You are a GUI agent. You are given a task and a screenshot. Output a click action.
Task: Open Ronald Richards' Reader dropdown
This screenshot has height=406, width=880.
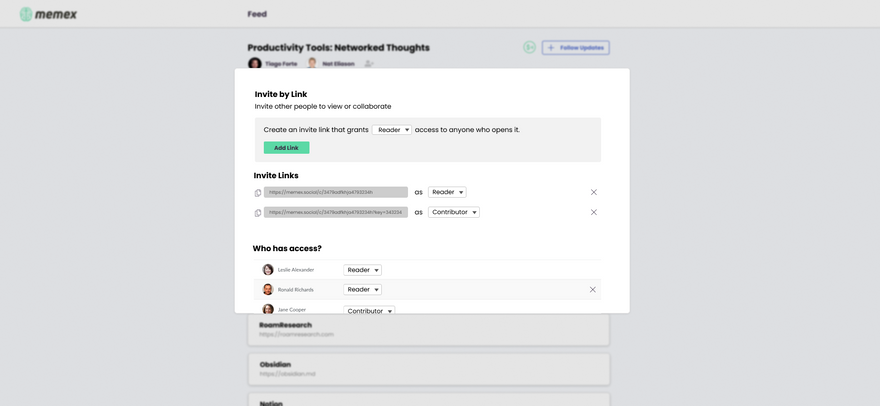coord(362,290)
